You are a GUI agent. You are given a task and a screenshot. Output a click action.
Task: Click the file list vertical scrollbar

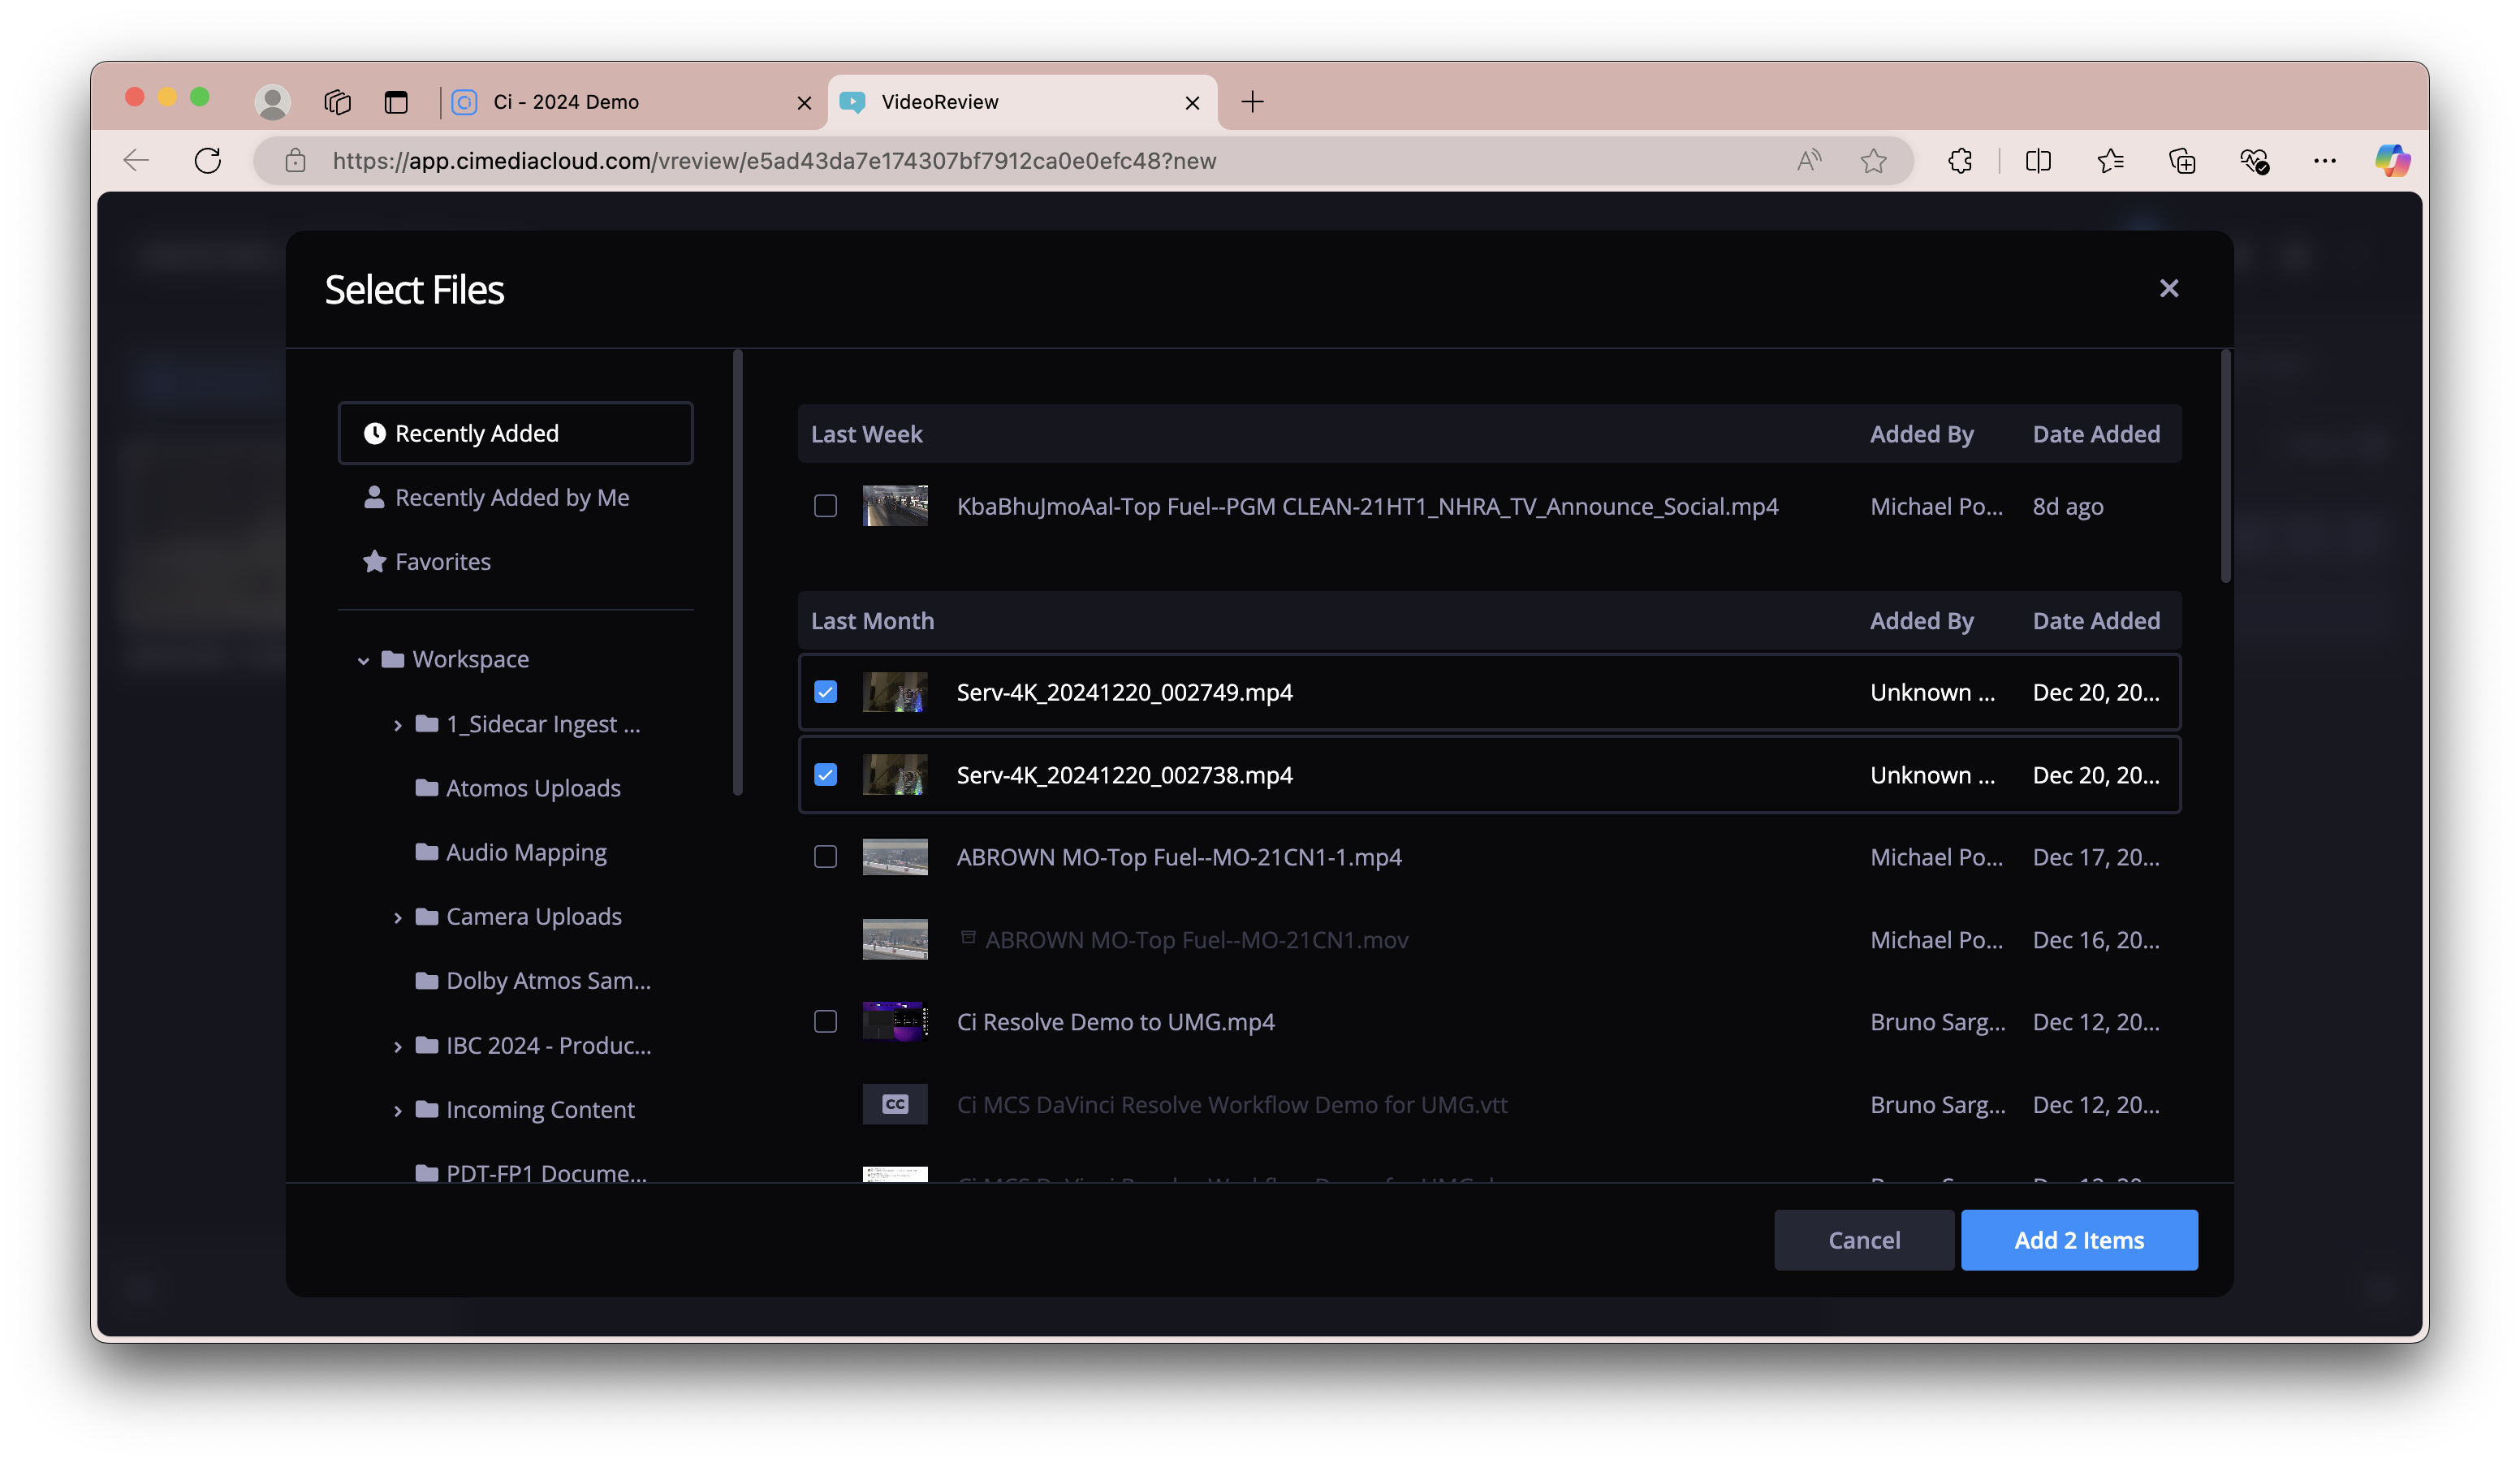2226,466
